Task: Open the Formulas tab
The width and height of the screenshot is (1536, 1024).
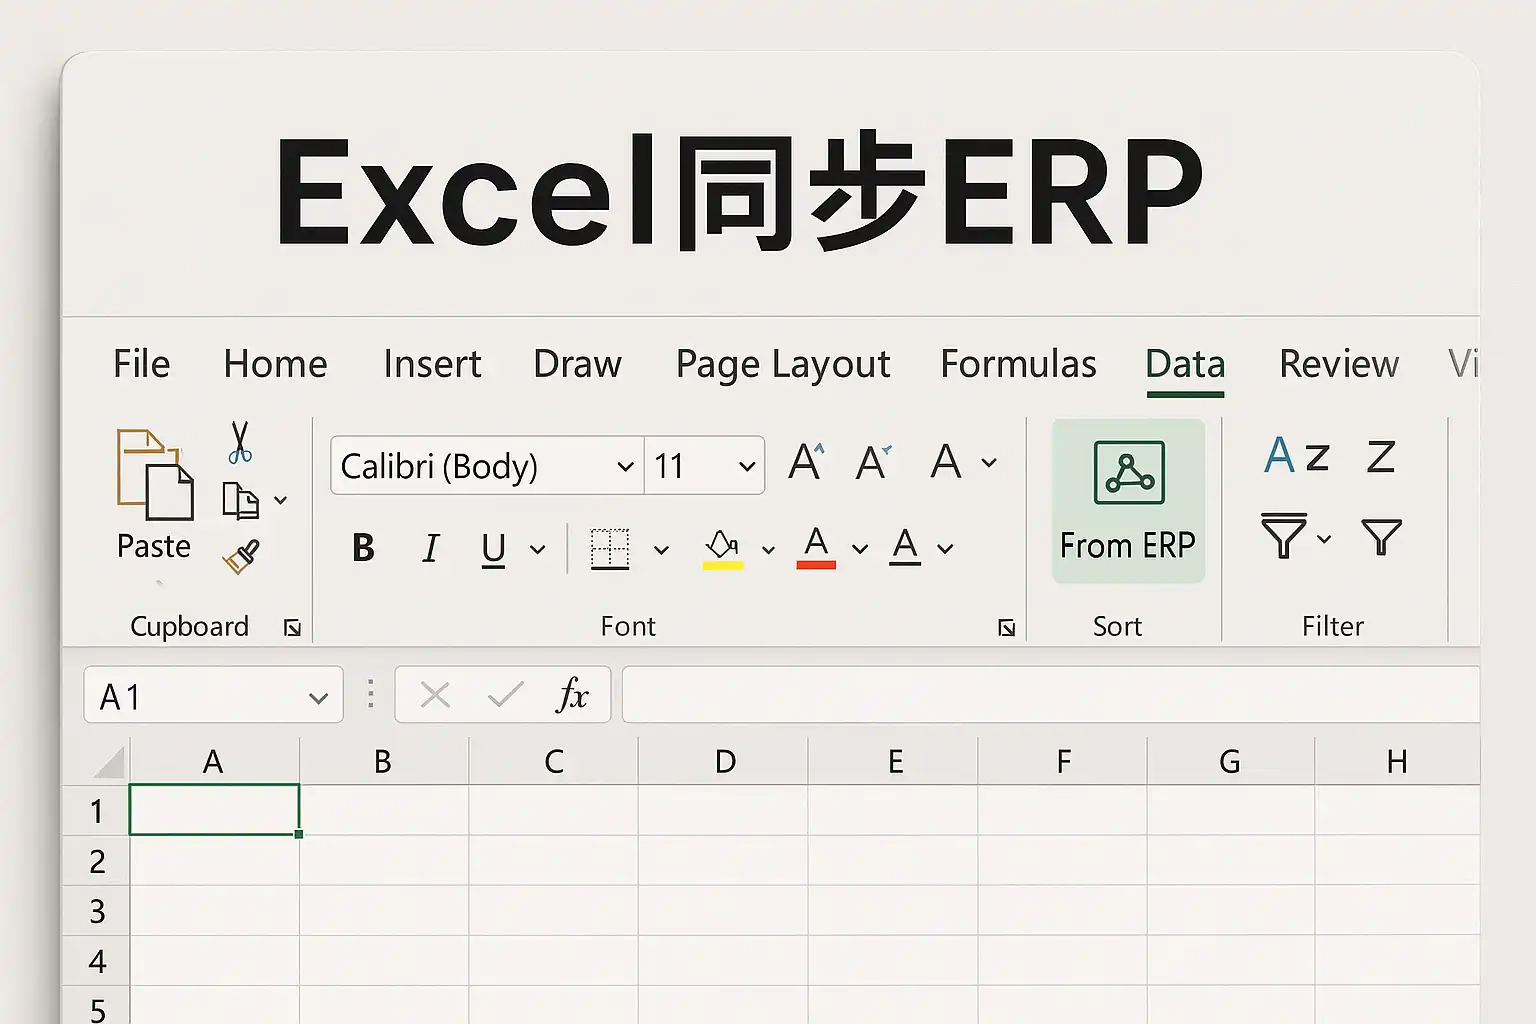Action: pyautogui.click(x=1018, y=364)
